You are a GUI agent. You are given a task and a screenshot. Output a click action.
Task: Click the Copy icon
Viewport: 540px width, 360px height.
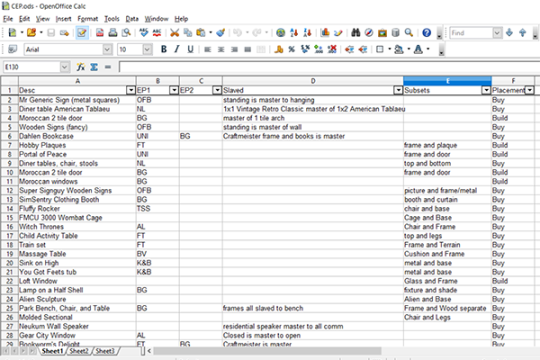pyautogui.click(x=188, y=33)
